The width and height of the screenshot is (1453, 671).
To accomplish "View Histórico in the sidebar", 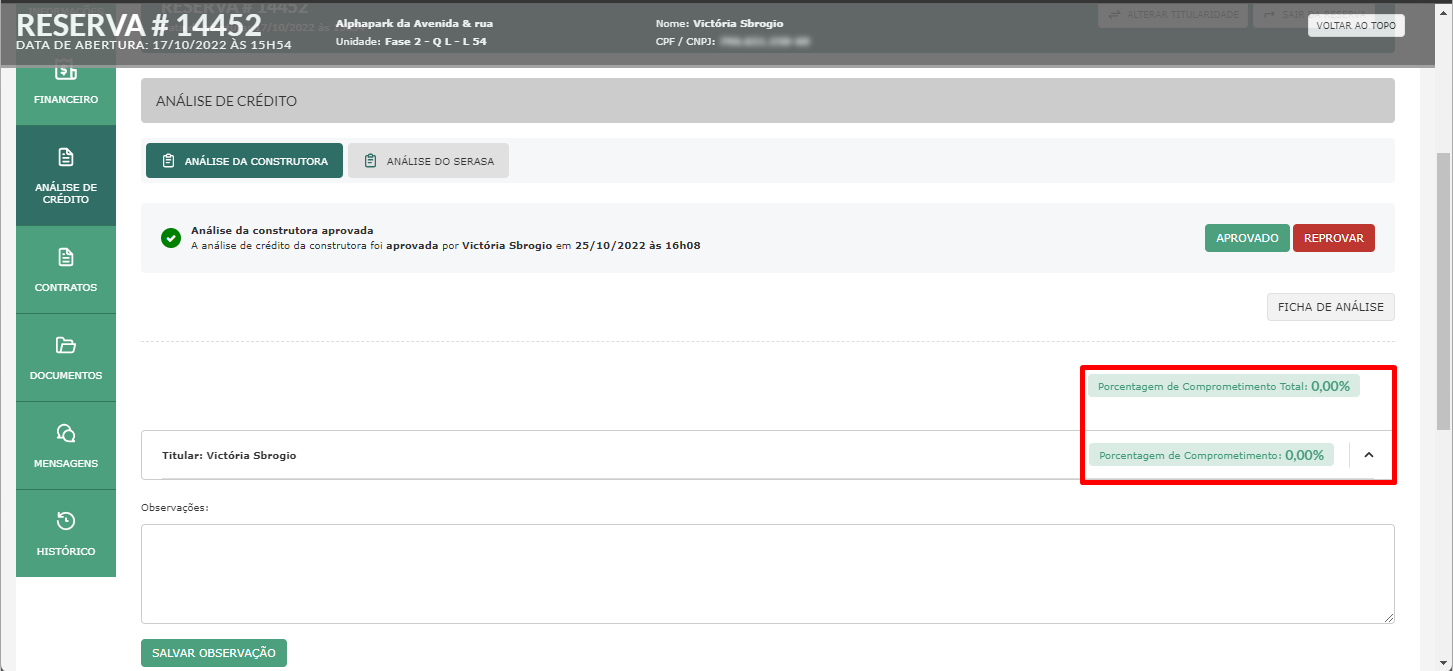I will [x=66, y=533].
